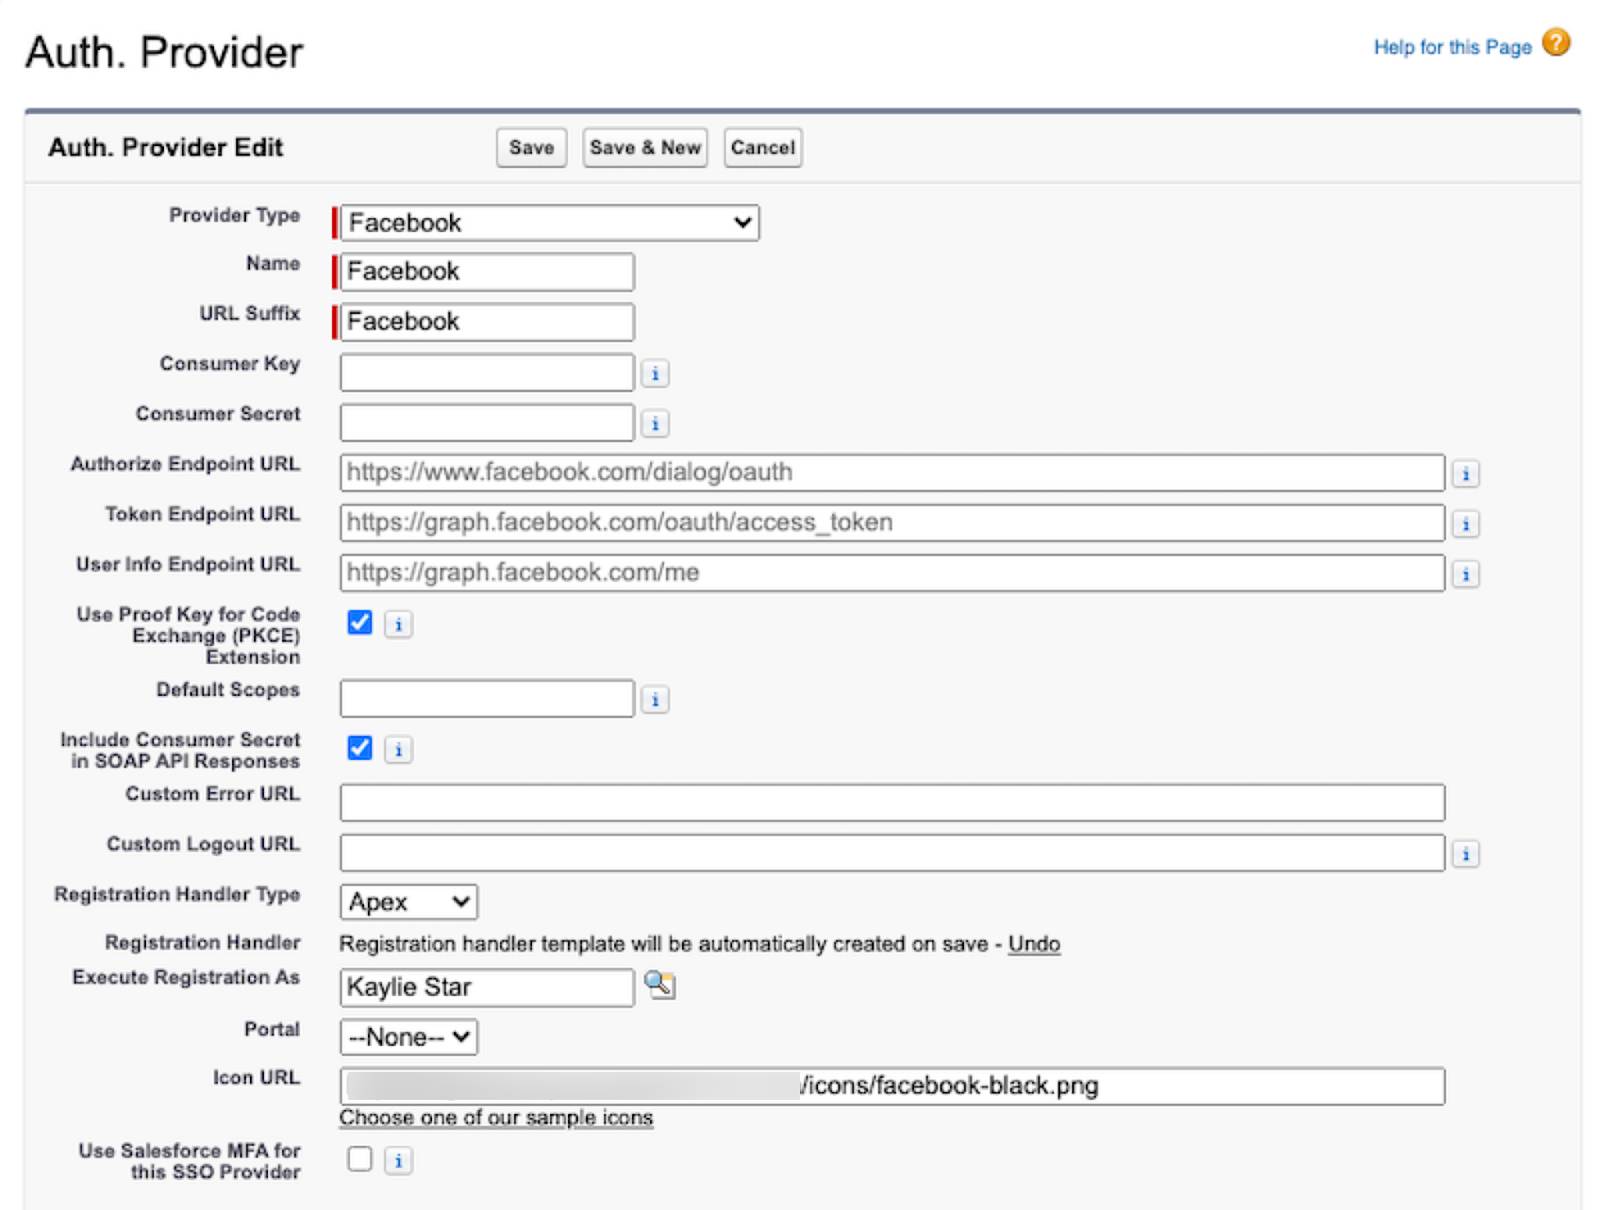Focus the Custom Error URL field
1600x1210 pixels.
pos(892,802)
